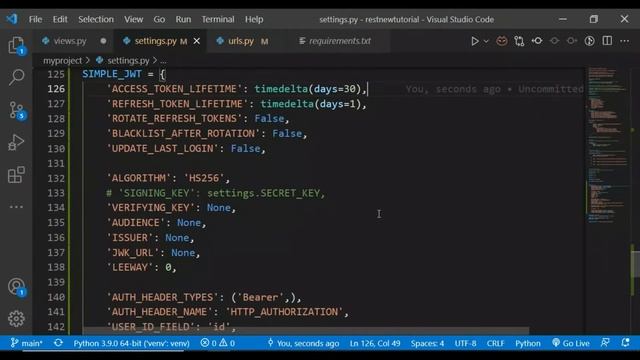The image size is (640, 360).
Task: Switch to the requirements.txt tab
Action: (x=340, y=41)
